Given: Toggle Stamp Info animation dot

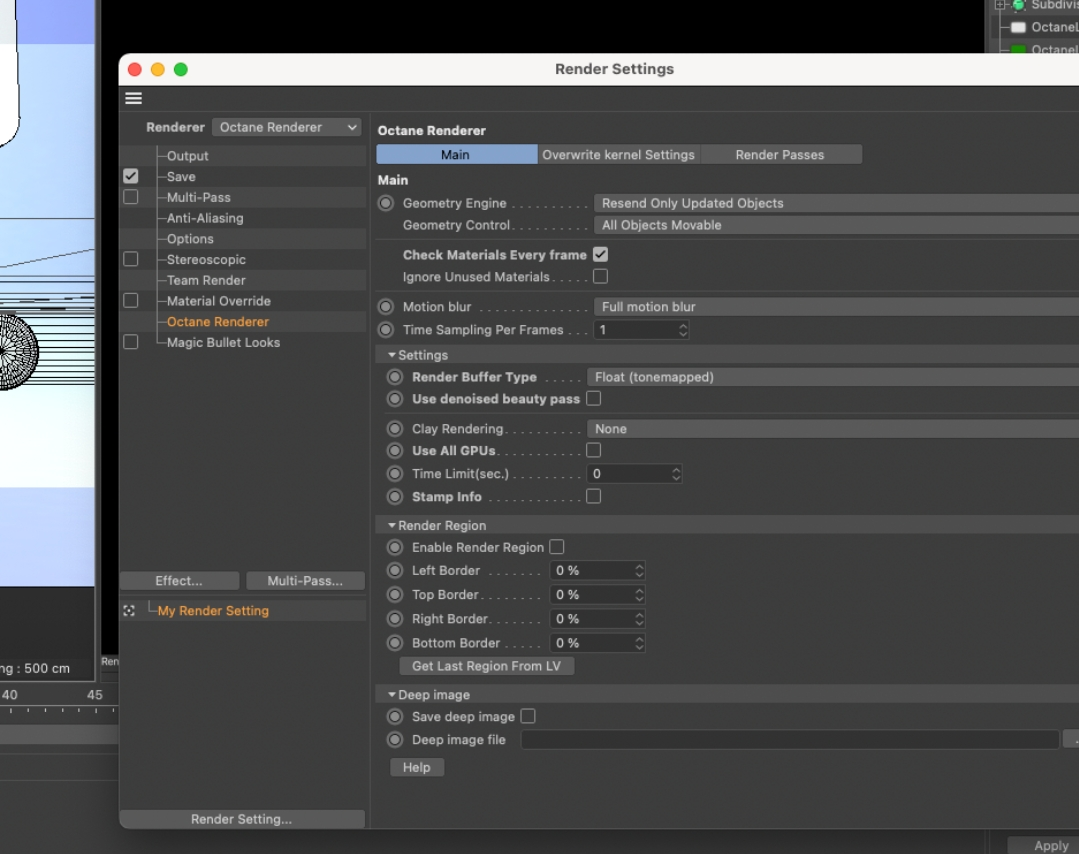Looking at the screenshot, I should point(395,497).
